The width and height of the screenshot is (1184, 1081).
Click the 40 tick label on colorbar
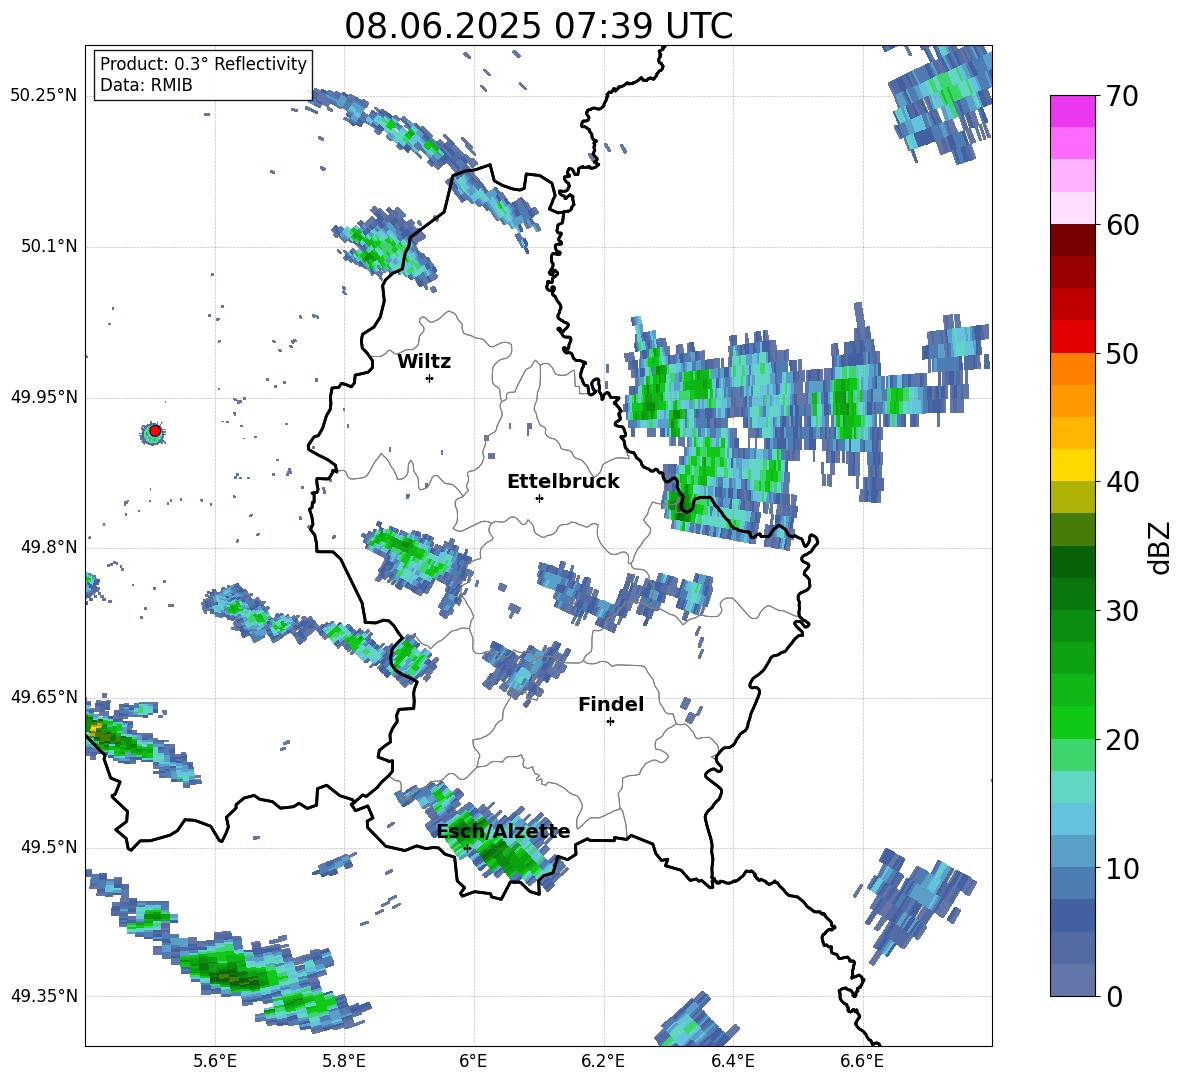(x=1122, y=482)
